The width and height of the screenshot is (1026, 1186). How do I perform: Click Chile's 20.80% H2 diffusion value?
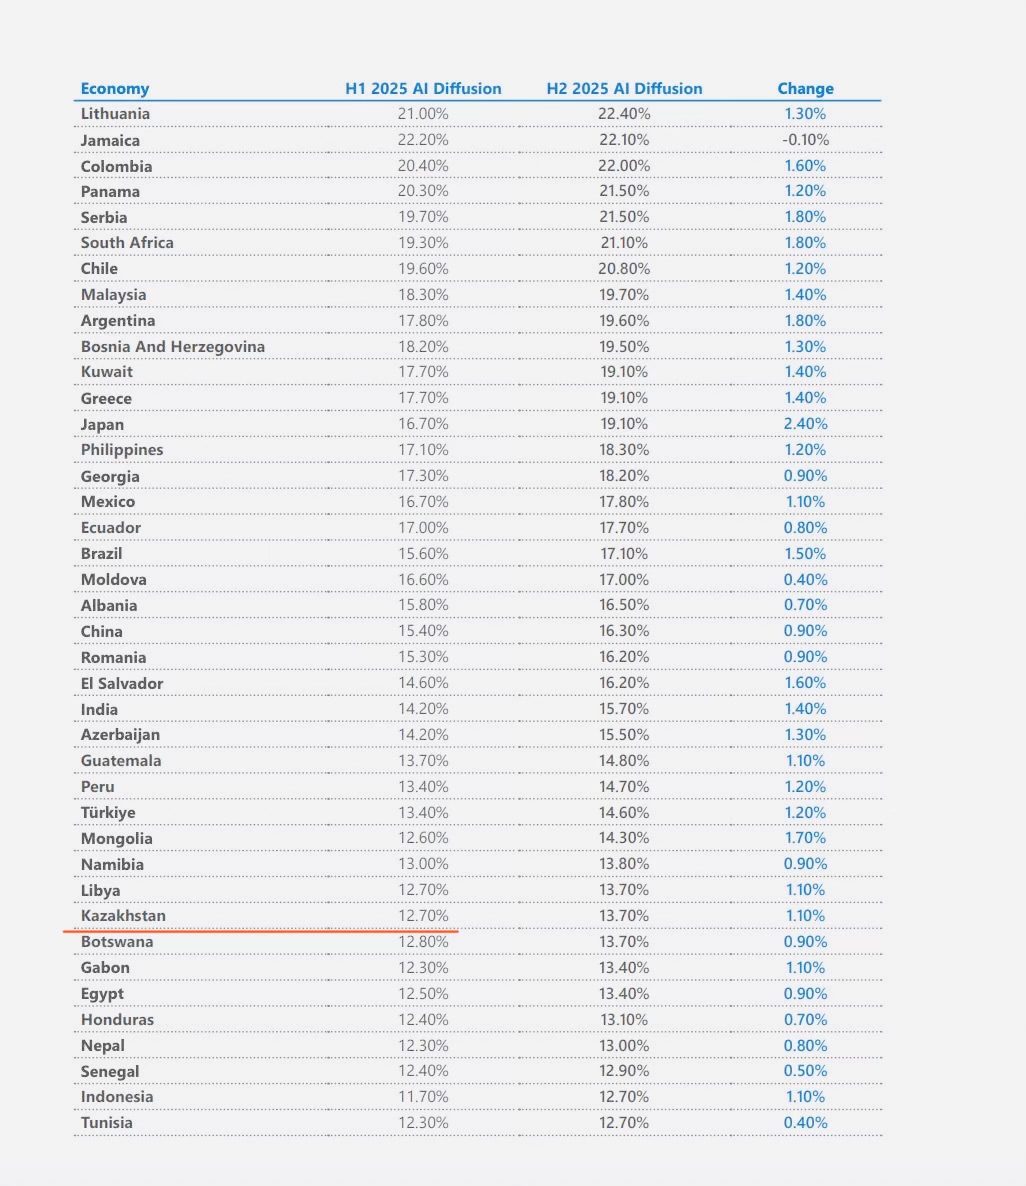pyautogui.click(x=624, y=269)
